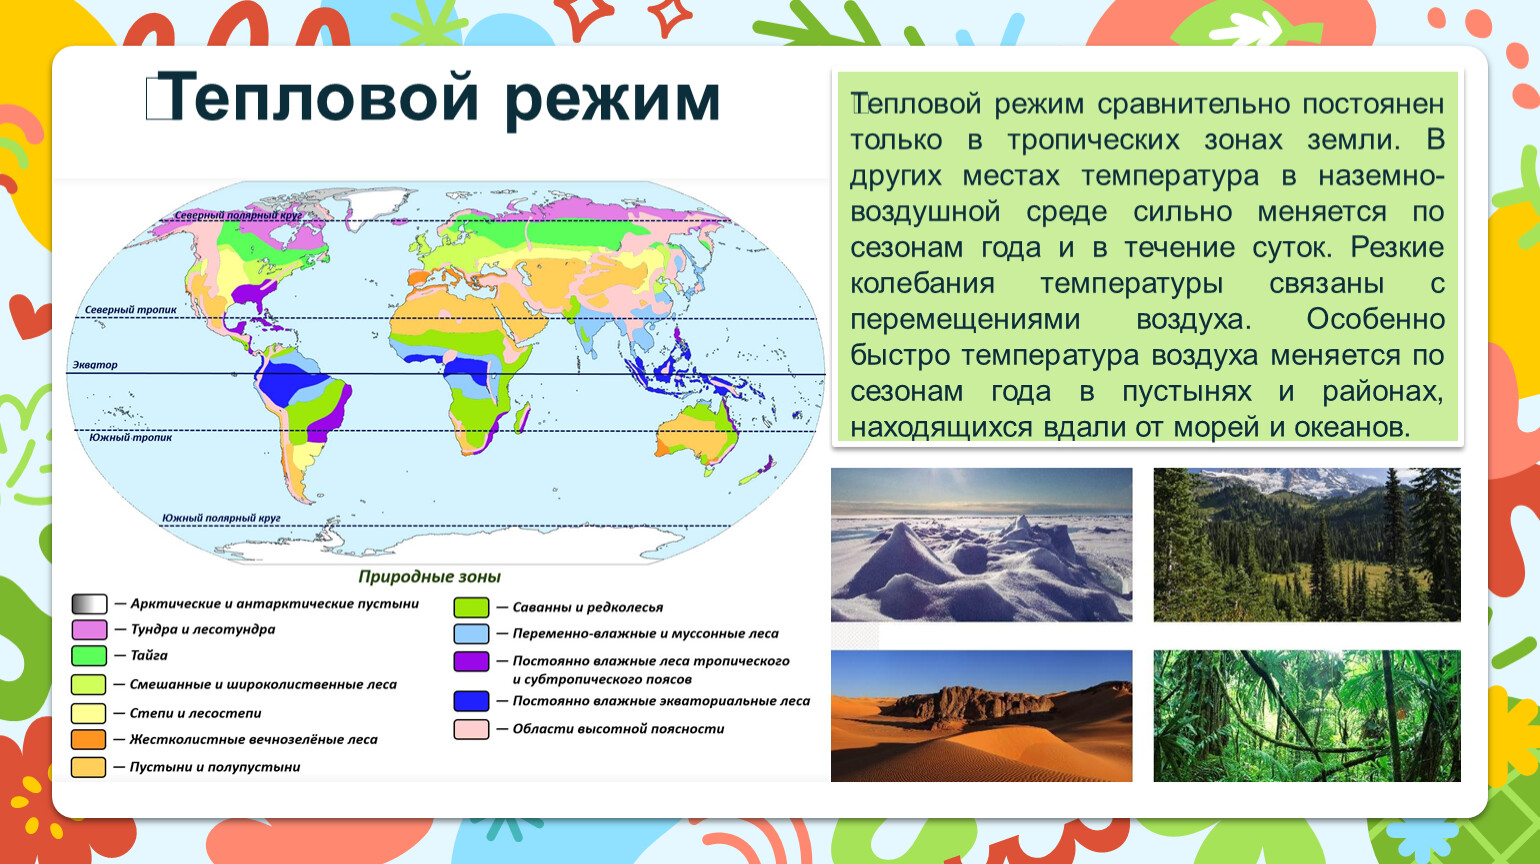Click the Южный полярный круг label
The width and height of the screenshot is (1540, 864).
coord(221,519)
